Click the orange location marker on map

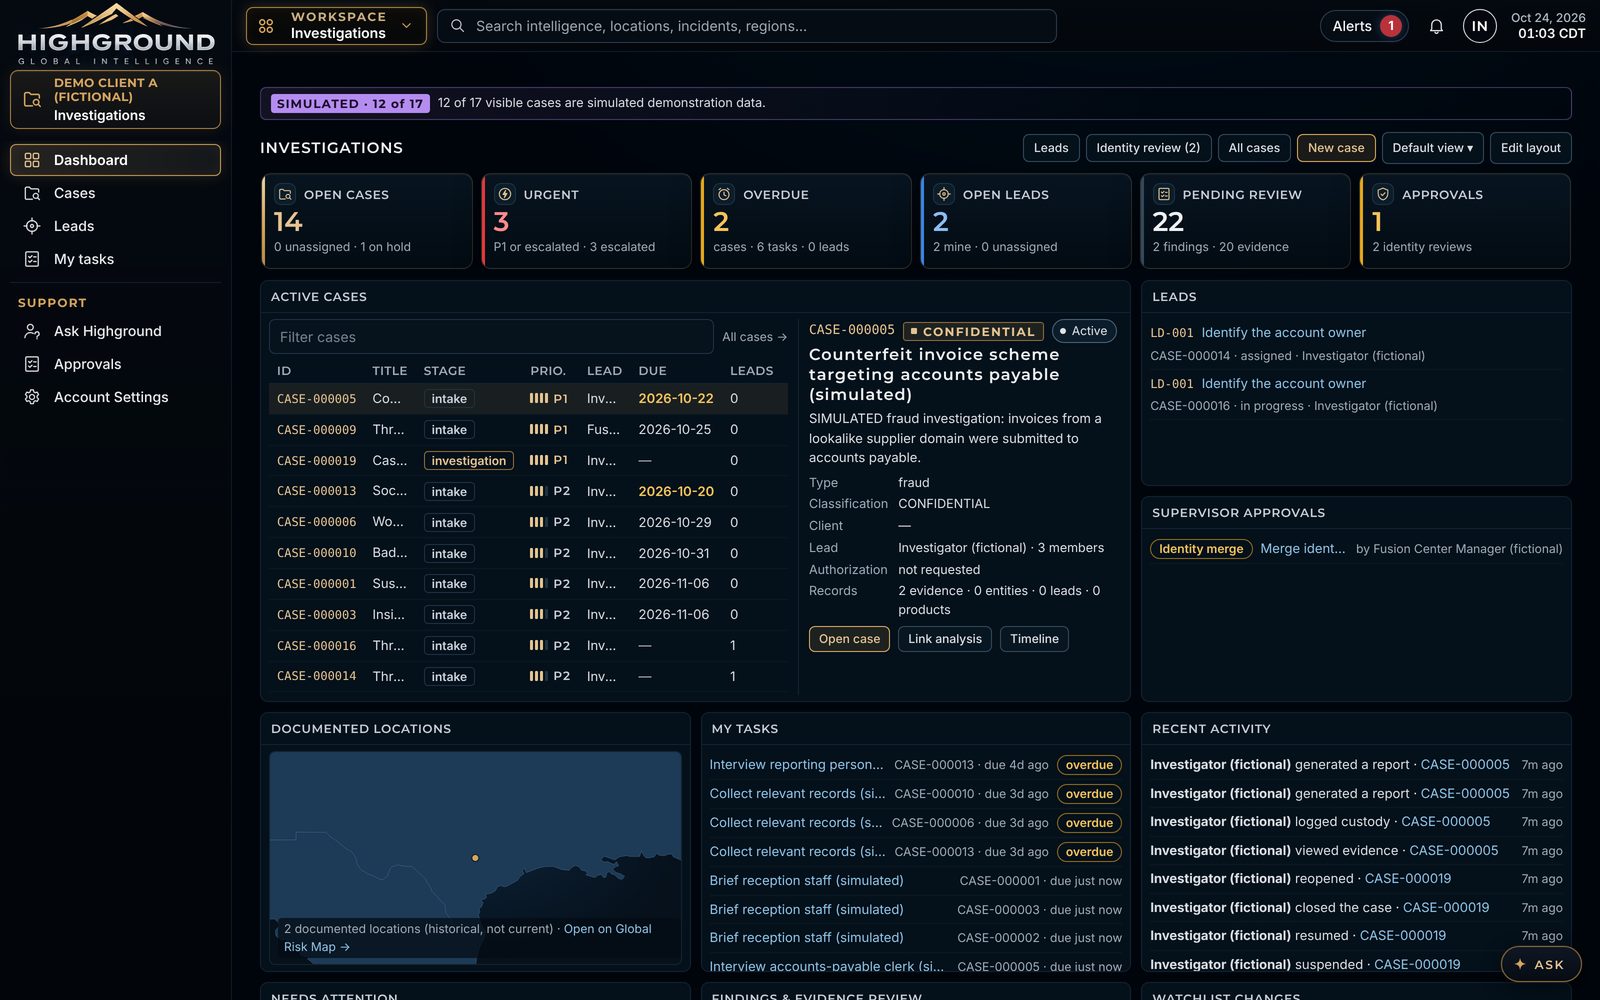click(x=475, y=858)
